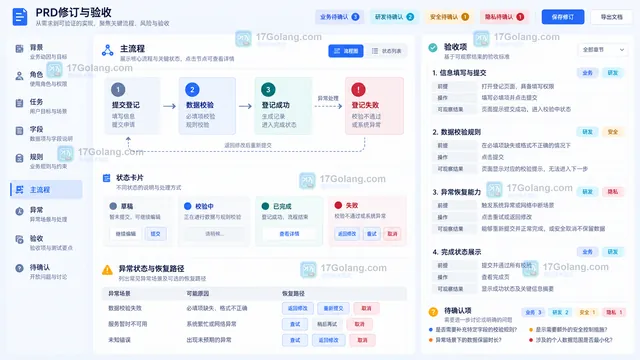Screen dimensions: 640x360
Task: Click the red exclamation icon on 登记失败
Action: 358,89
